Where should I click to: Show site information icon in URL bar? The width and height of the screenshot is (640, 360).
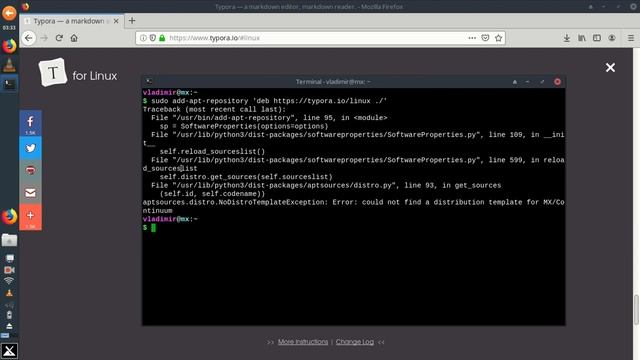click(x=143, y=38)
